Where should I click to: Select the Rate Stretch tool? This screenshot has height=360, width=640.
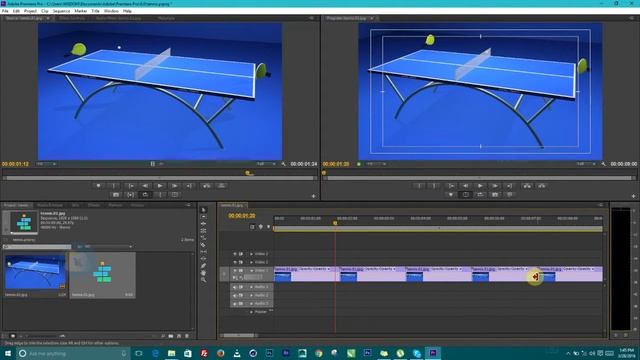click(x=203, y=238)
